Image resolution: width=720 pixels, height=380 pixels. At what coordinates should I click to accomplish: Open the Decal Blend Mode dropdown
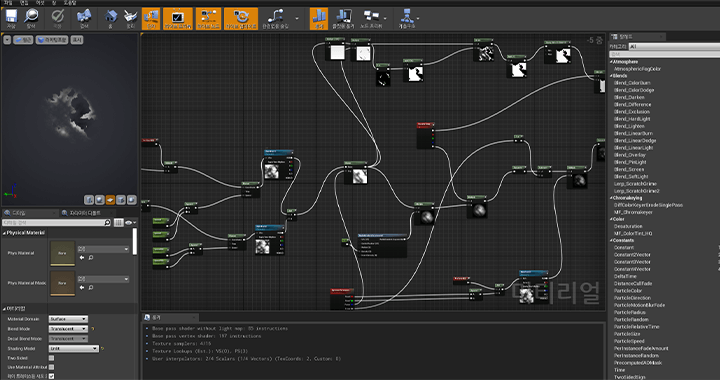pyautogui.click(x=68, y=339)
